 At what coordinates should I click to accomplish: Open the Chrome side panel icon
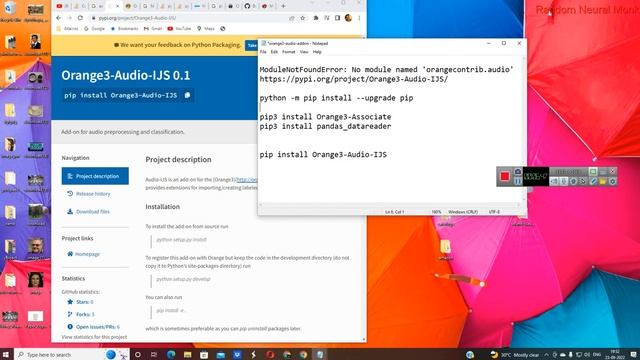[337, 18]
